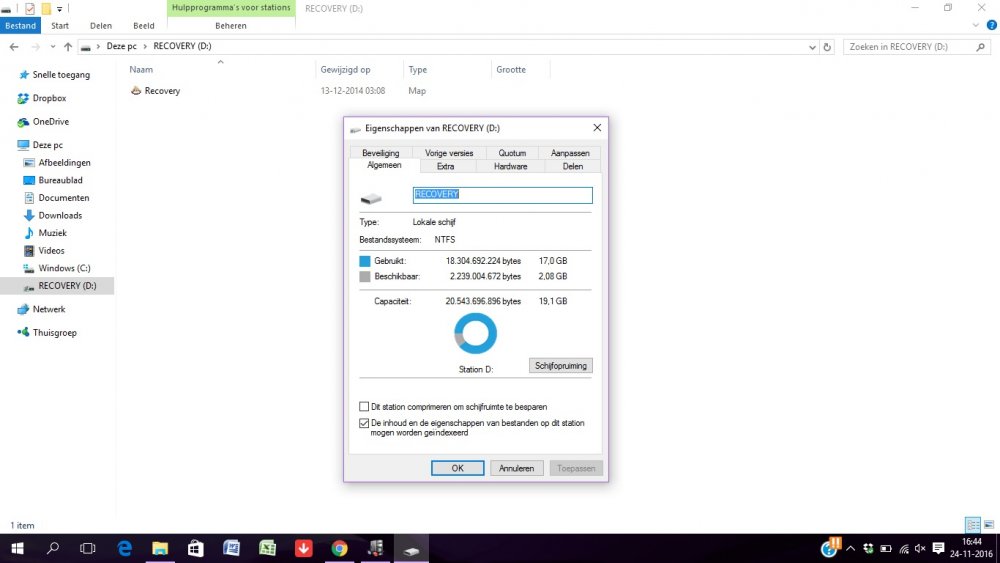Go back with the left arrow

pyautogui.click(x=14, y=47)
